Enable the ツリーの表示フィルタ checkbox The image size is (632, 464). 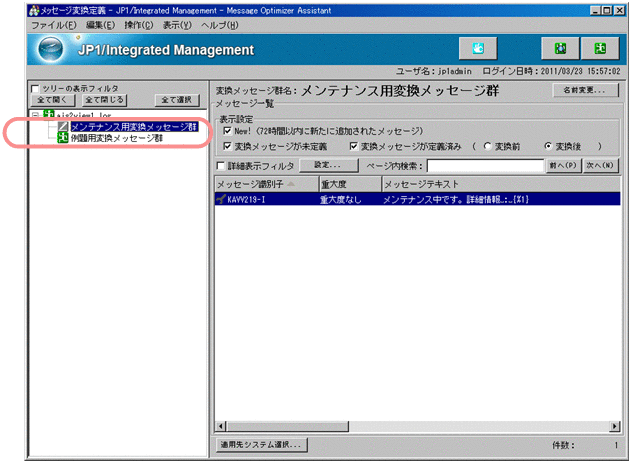(35, 88)
